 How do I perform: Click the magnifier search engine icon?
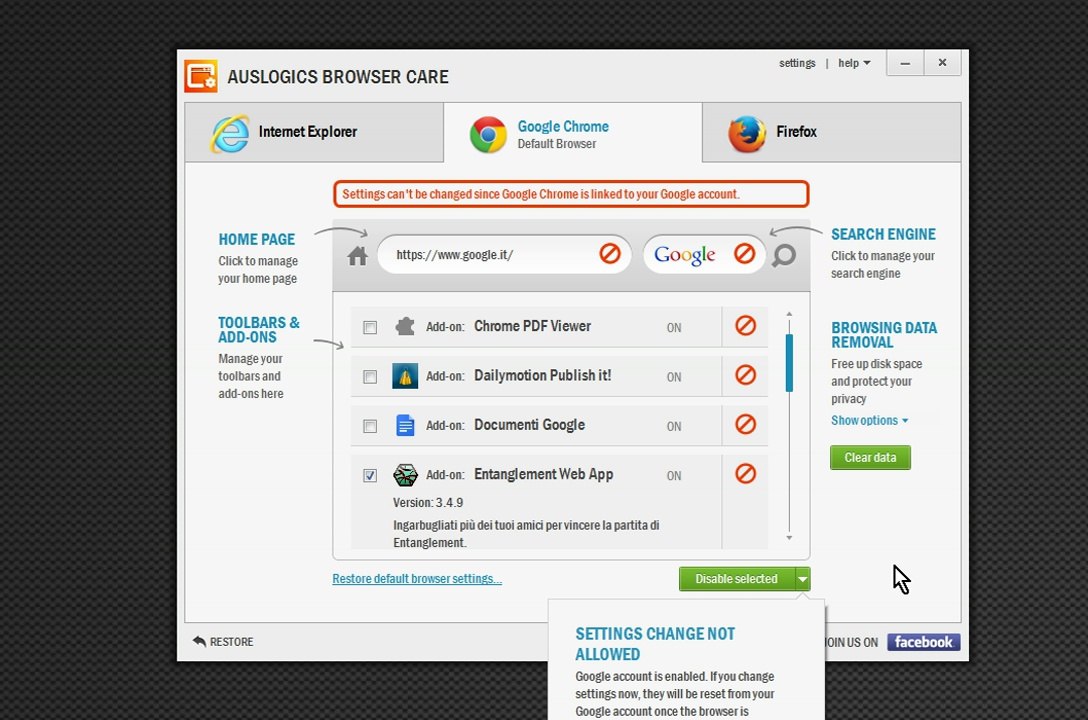point(784,255)
